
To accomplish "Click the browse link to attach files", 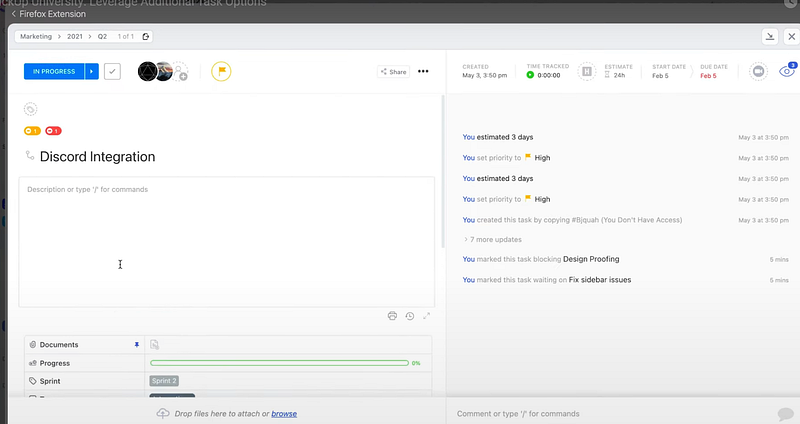I will pos(284,414).
